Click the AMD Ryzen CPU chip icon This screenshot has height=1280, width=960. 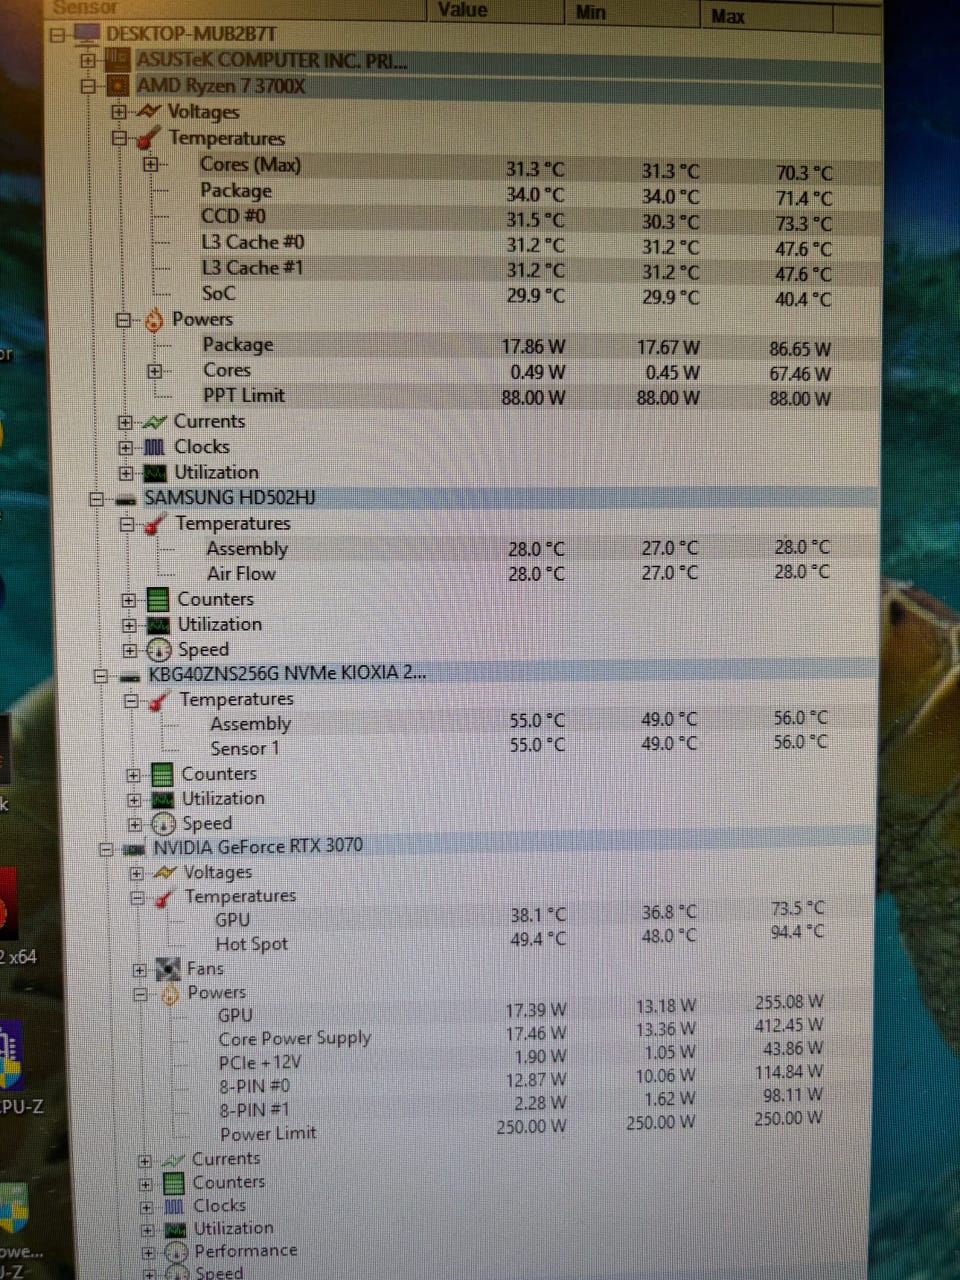tap(117, 86)
